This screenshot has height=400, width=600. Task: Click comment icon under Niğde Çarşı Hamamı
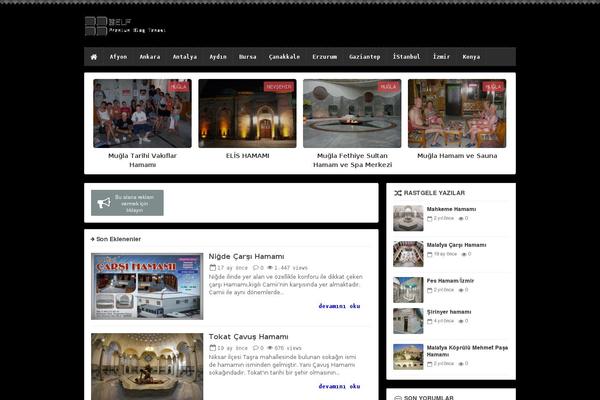click(x=256, y=268)
